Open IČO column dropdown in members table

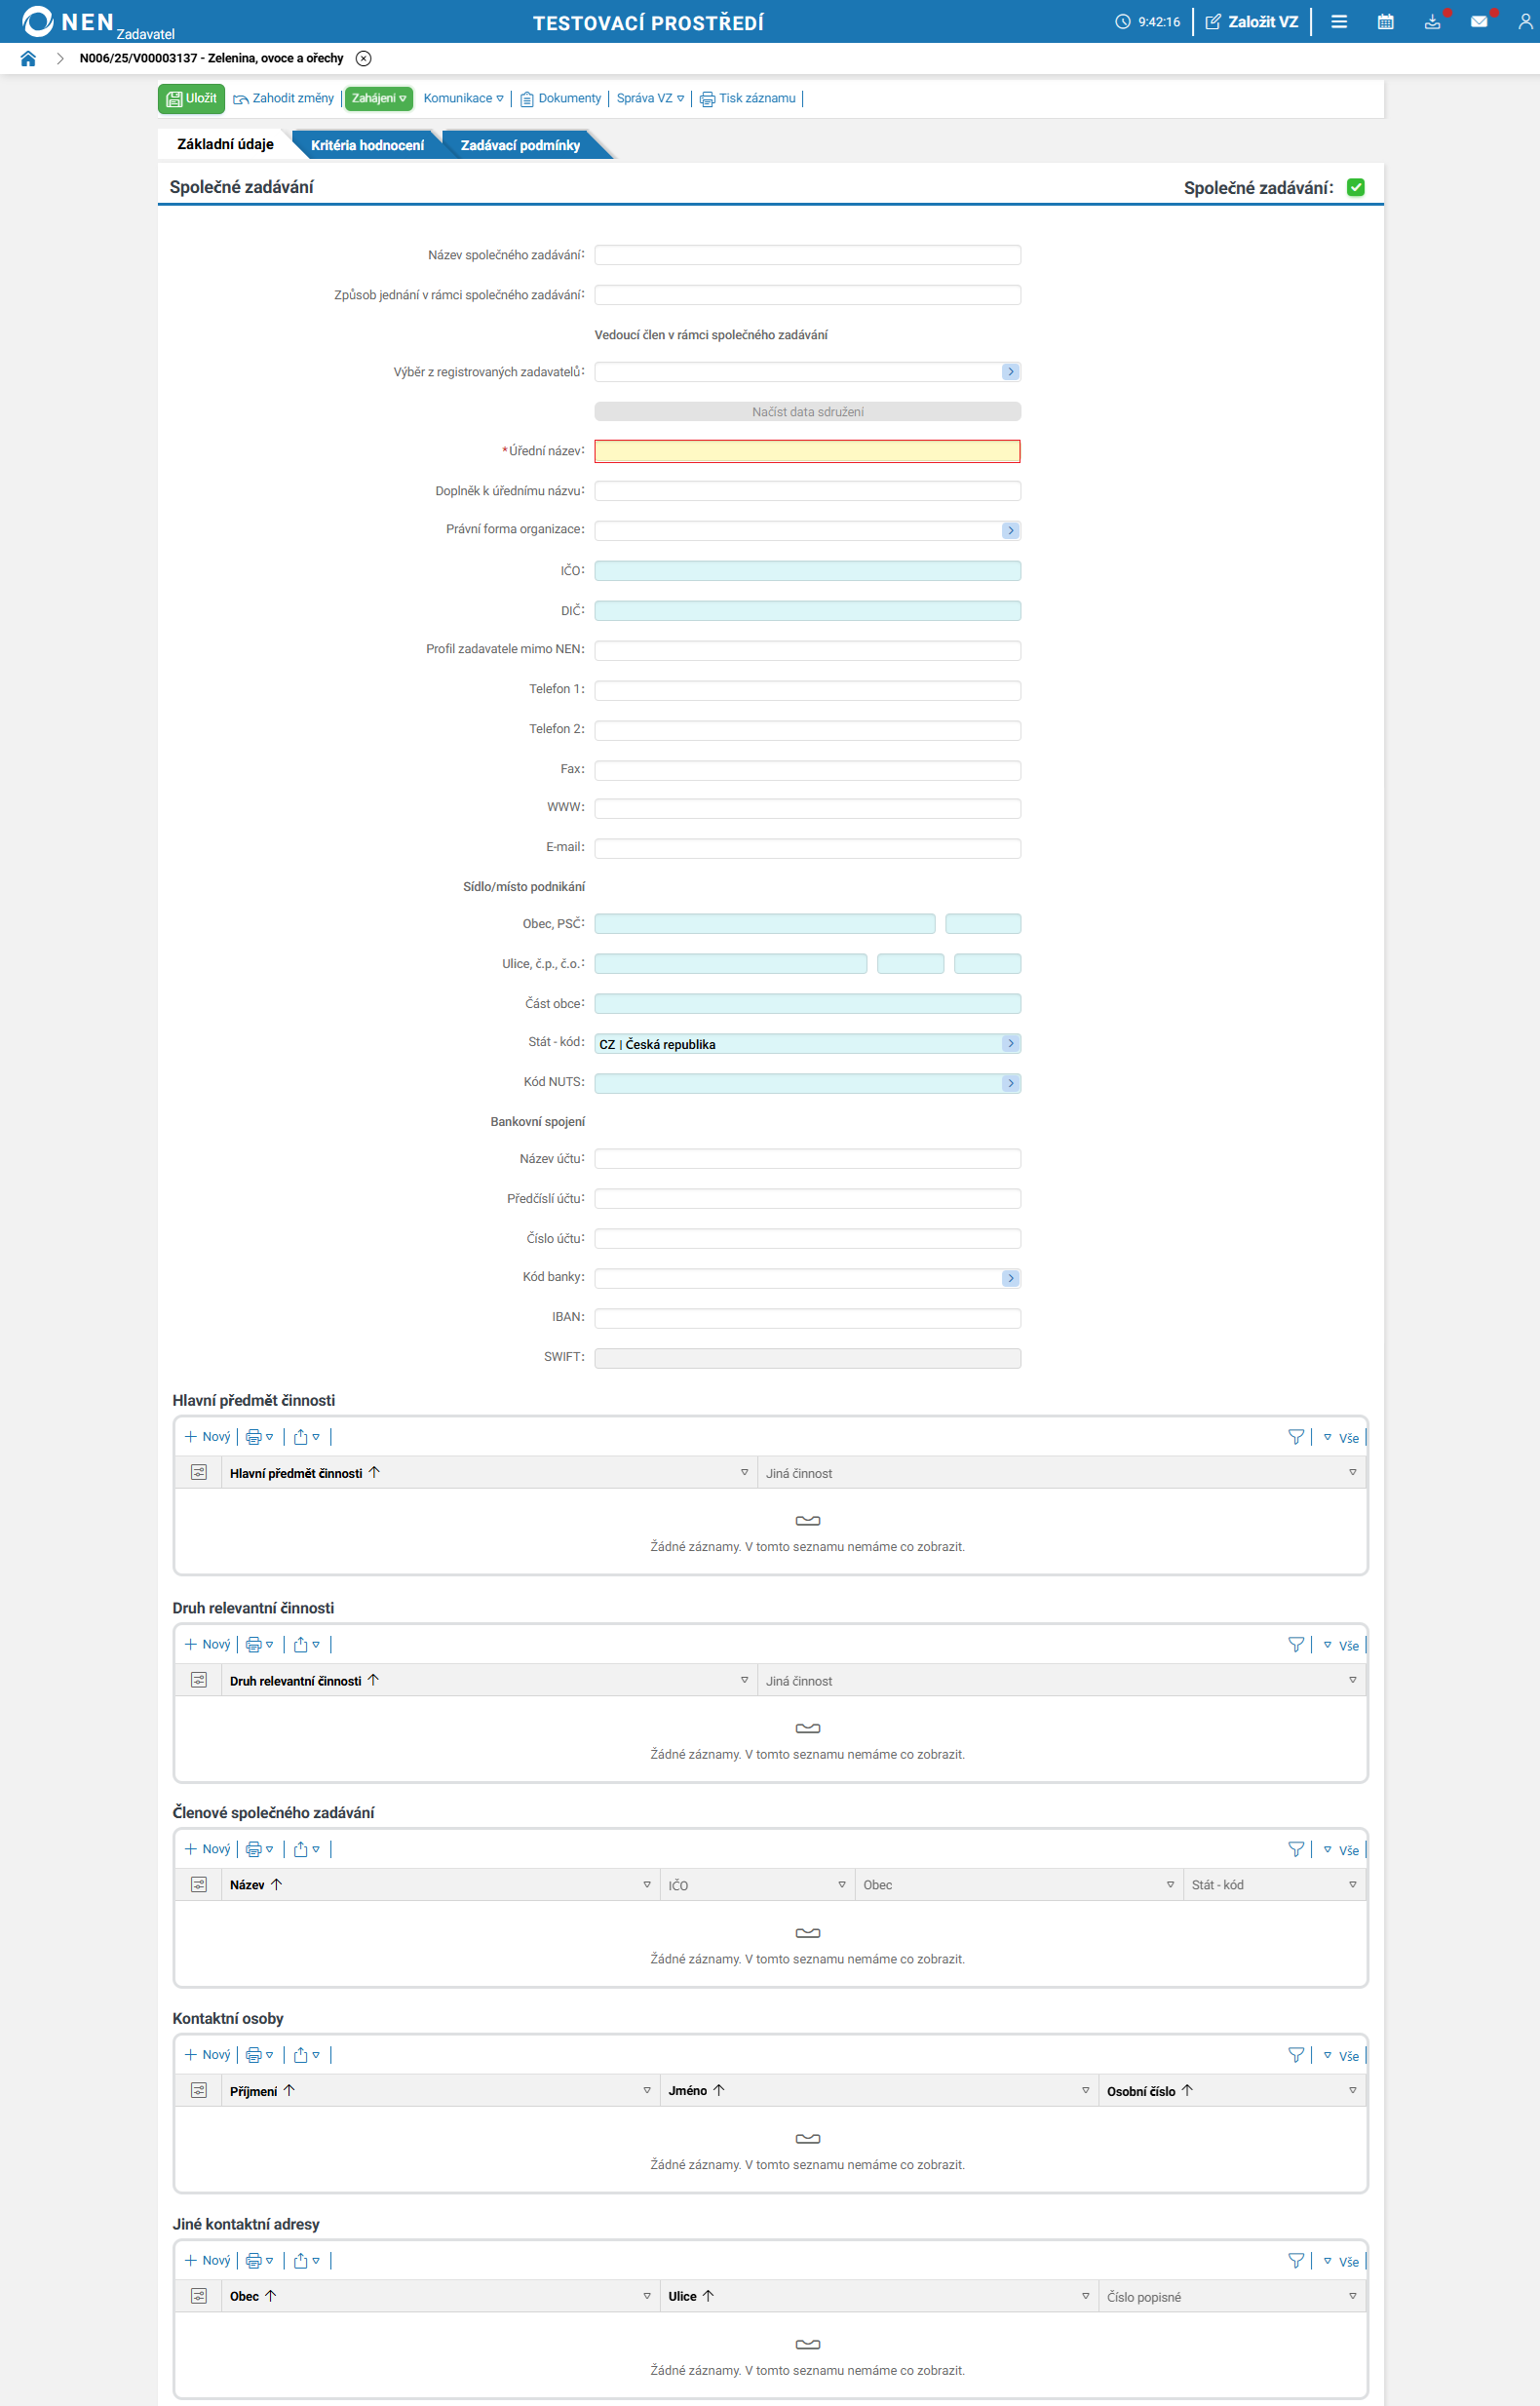pos(842,1885)
